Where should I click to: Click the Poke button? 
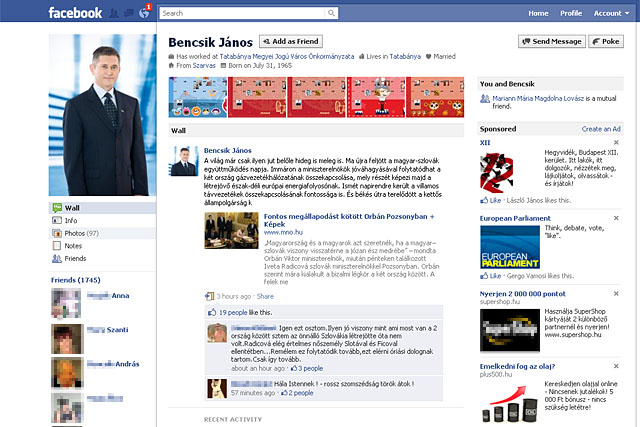click(x=606, y=41)
